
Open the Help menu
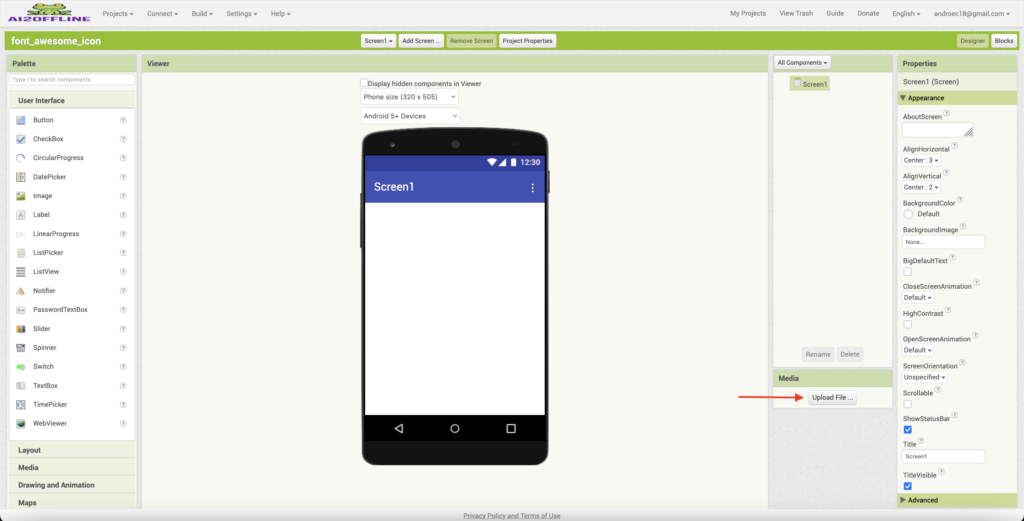click(x=281, y=14)
